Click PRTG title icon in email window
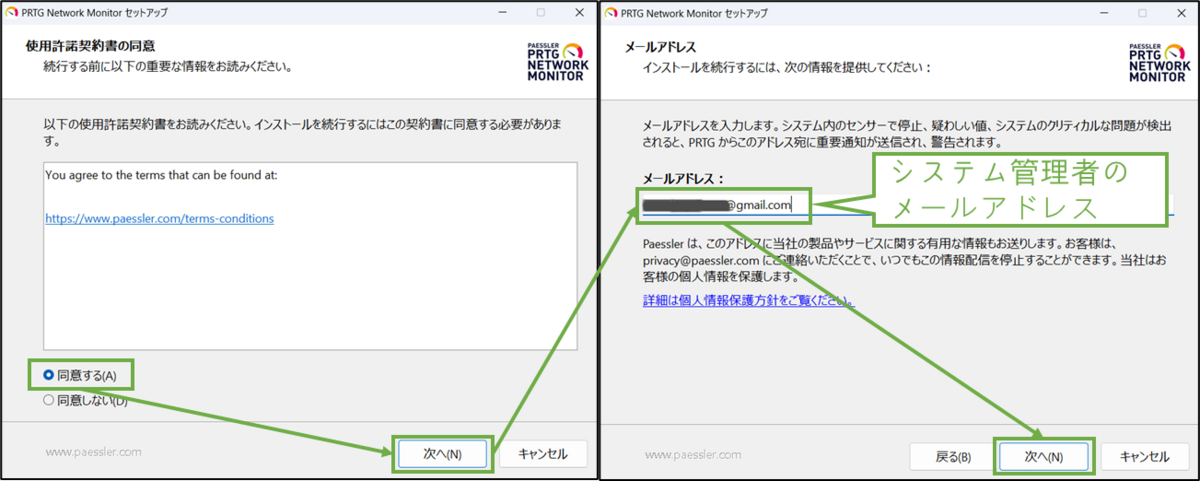1200x481 pixels. [x=611, y=12]
